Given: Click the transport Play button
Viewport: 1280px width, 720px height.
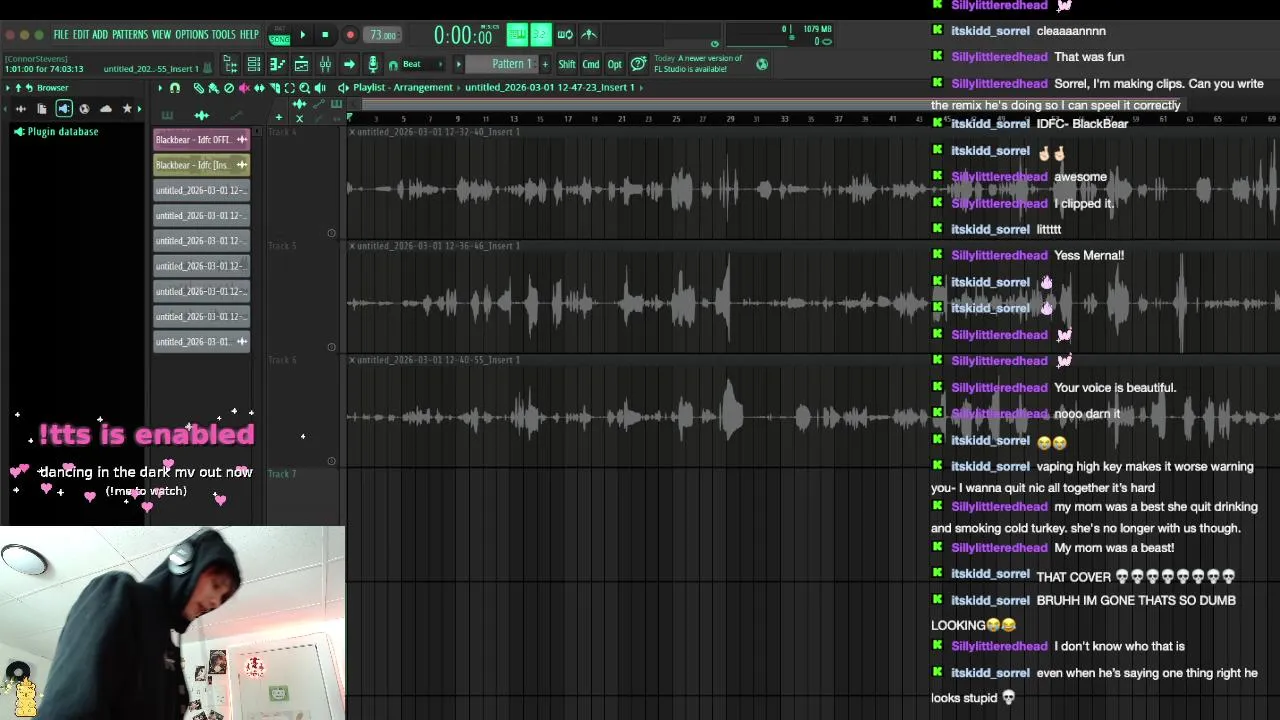Looking at the screenshot, I should click(302, 35).
